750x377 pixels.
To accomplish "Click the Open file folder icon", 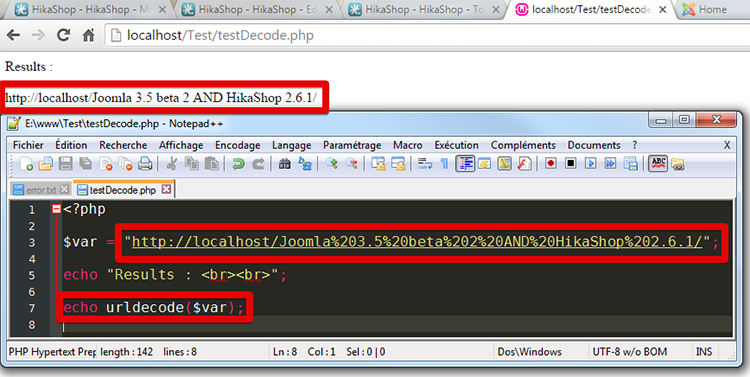I will click(x=45, y=164).
